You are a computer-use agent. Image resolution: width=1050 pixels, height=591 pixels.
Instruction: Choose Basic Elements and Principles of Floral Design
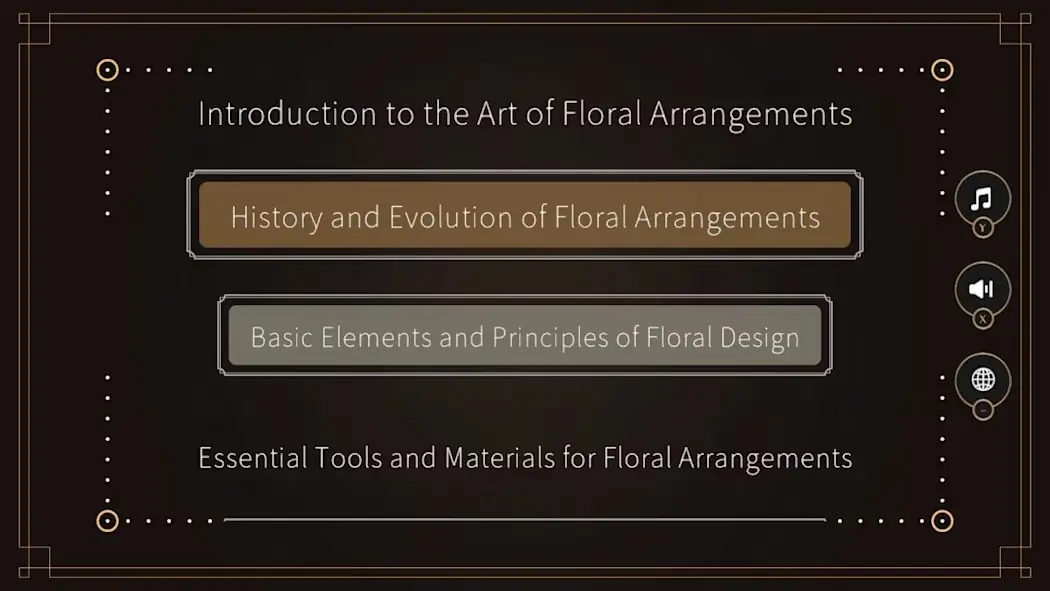[x=525, y=336]
